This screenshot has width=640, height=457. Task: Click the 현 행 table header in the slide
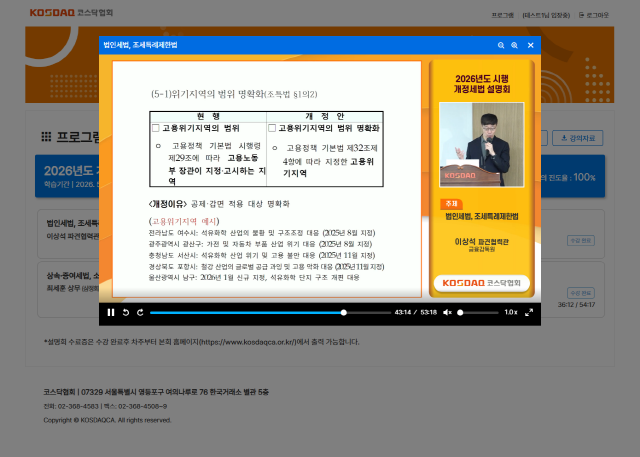point(208,117)
